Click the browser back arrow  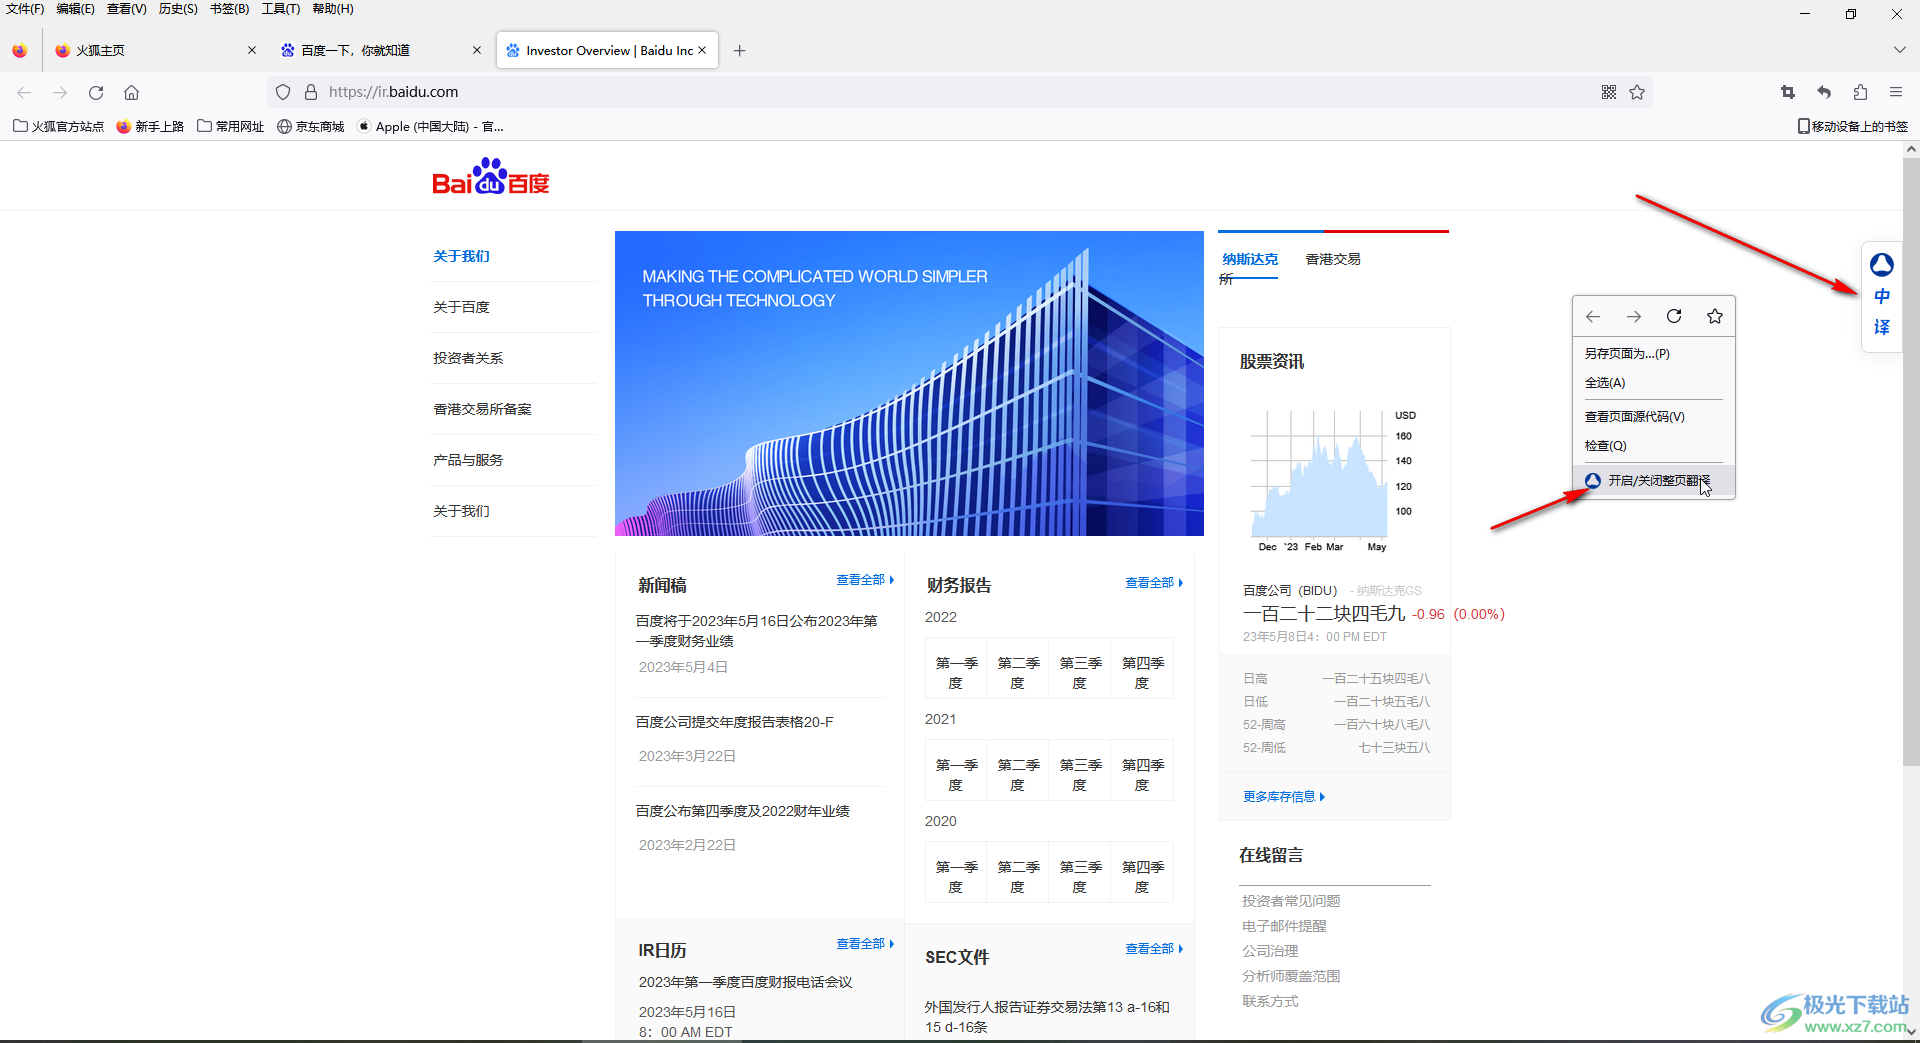(24, 92)
